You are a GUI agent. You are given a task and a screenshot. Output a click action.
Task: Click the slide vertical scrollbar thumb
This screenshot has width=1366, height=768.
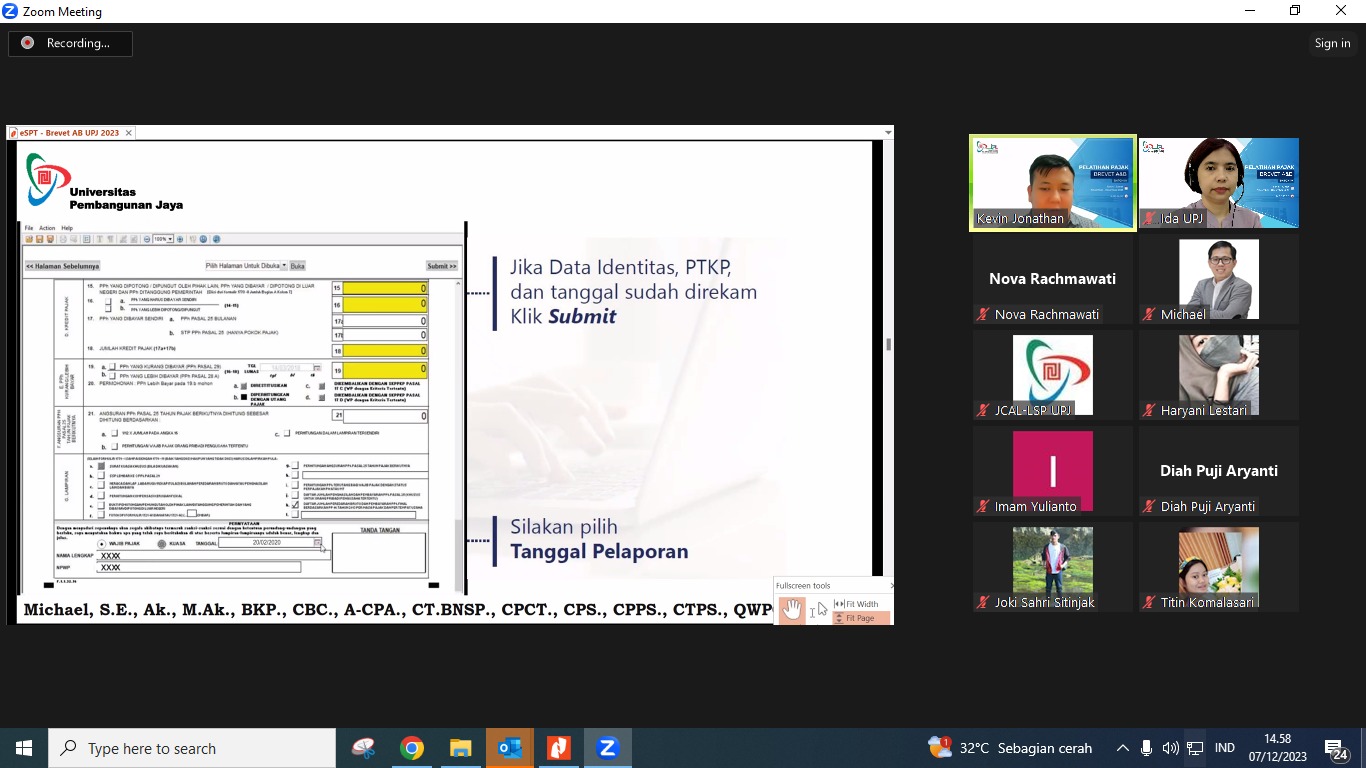(x=888, y=344)
